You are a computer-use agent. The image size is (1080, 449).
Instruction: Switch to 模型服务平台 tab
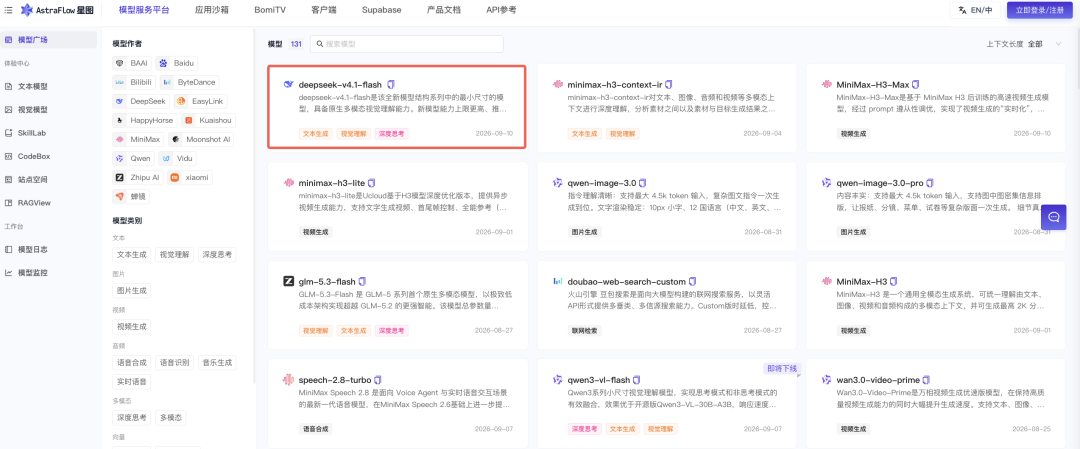point(143,10)
